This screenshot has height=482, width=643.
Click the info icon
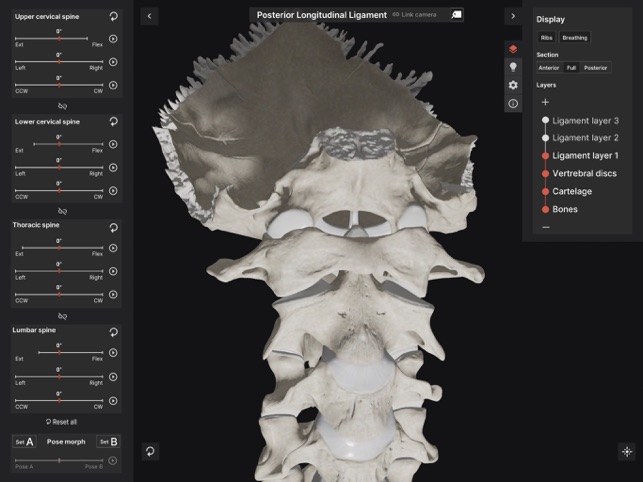513,103
